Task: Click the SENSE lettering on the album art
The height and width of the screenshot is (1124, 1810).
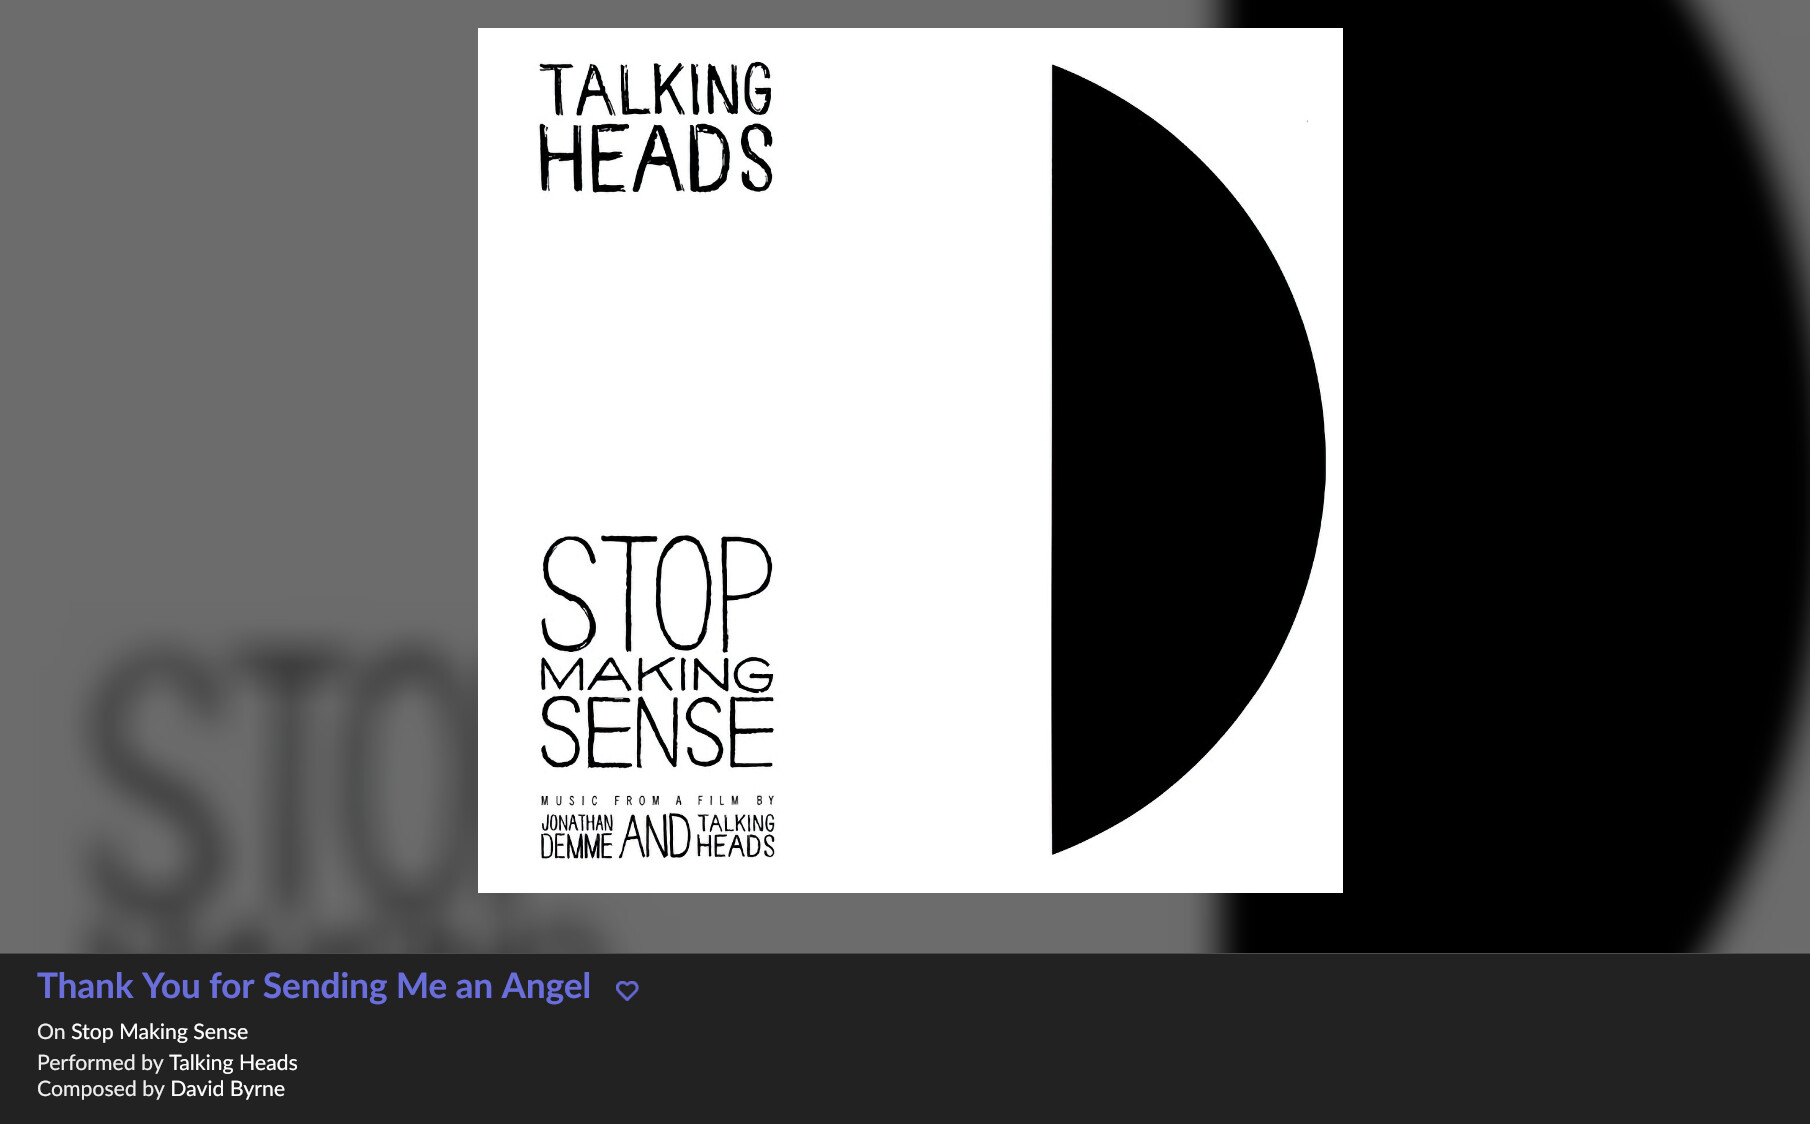Action: pyautogui.click(x=657, y=732)
